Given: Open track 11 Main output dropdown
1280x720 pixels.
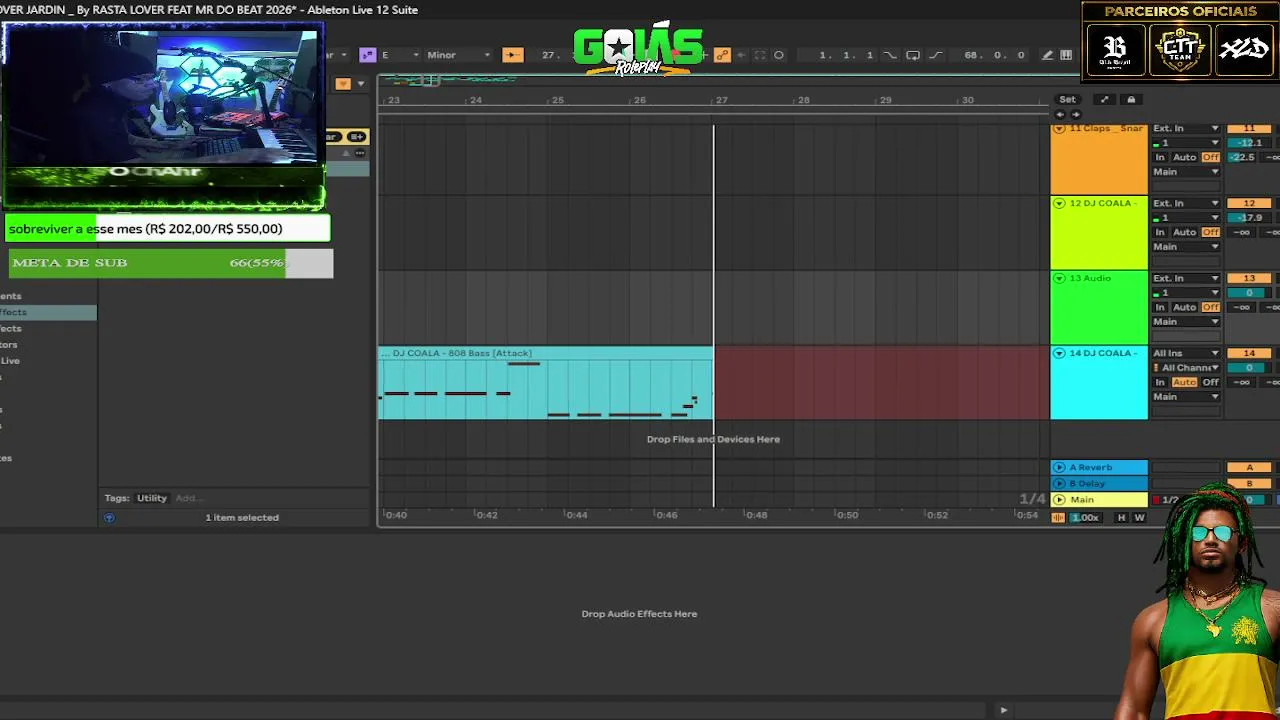Looking at the screenshot, I should point(1186,172).
